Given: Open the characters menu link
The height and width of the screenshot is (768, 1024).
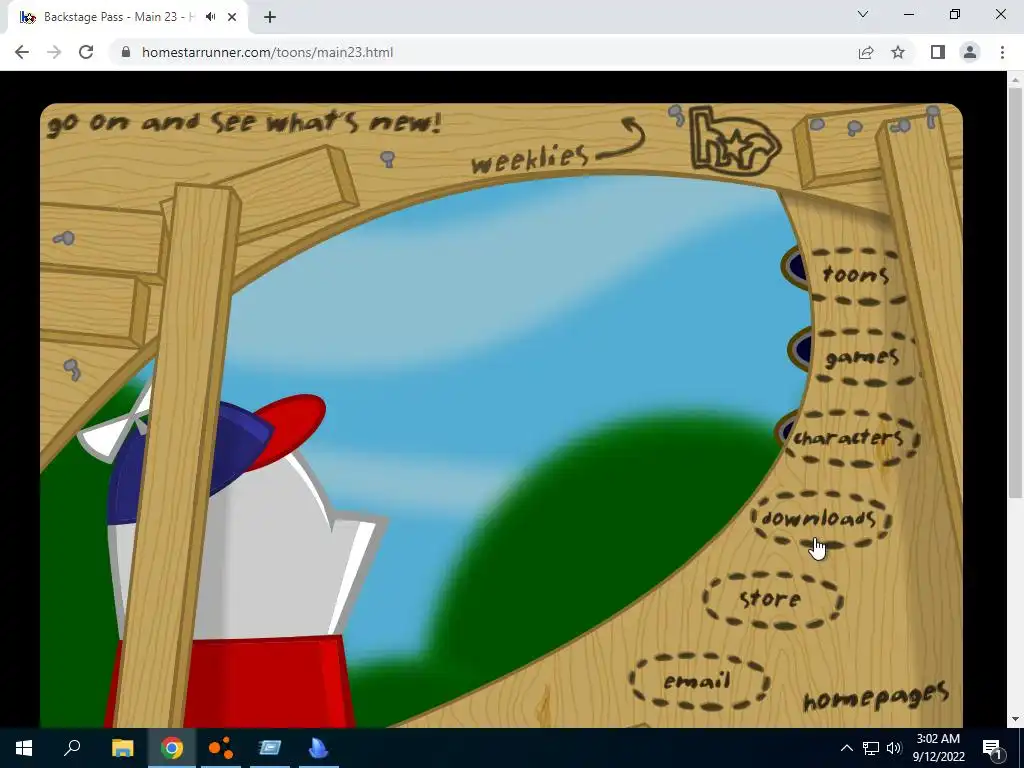Looking at the screenshot, I should (849, 438).
